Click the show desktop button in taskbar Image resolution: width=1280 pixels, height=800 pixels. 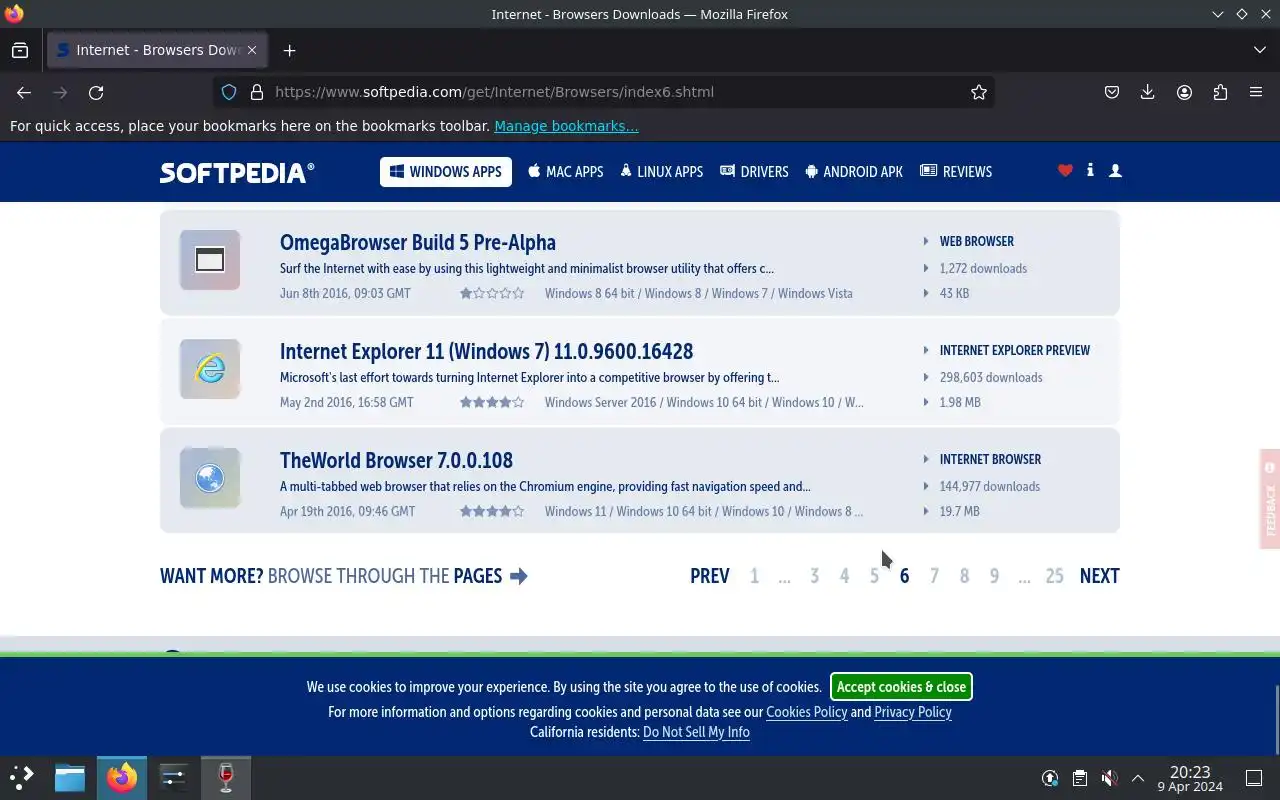pos(1254,778)
